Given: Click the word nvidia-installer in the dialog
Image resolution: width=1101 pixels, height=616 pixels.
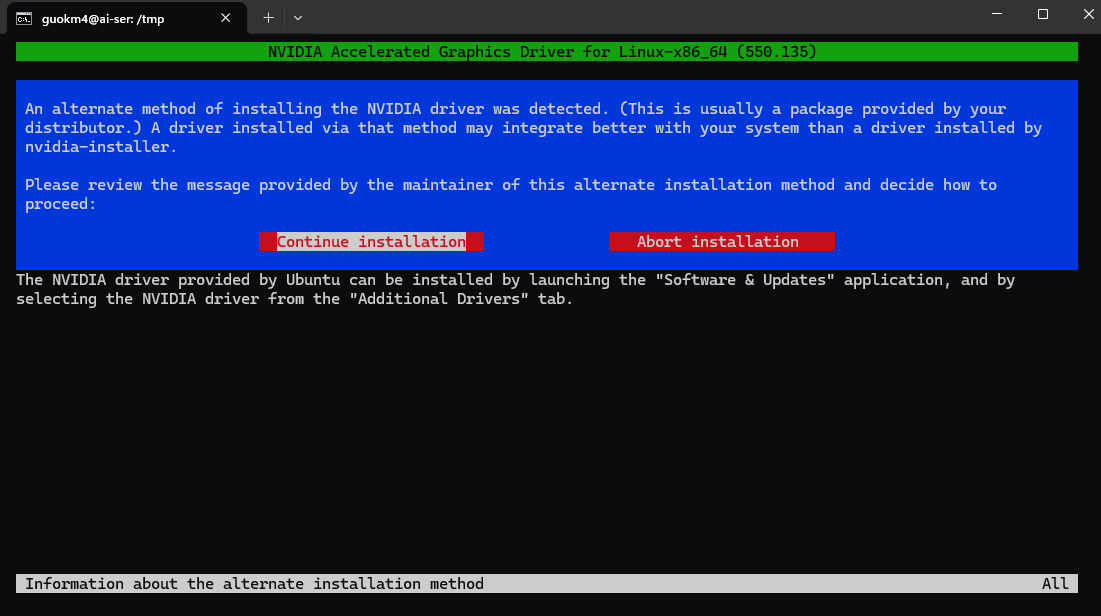Looking at the screenshot, I should [100, 147].
